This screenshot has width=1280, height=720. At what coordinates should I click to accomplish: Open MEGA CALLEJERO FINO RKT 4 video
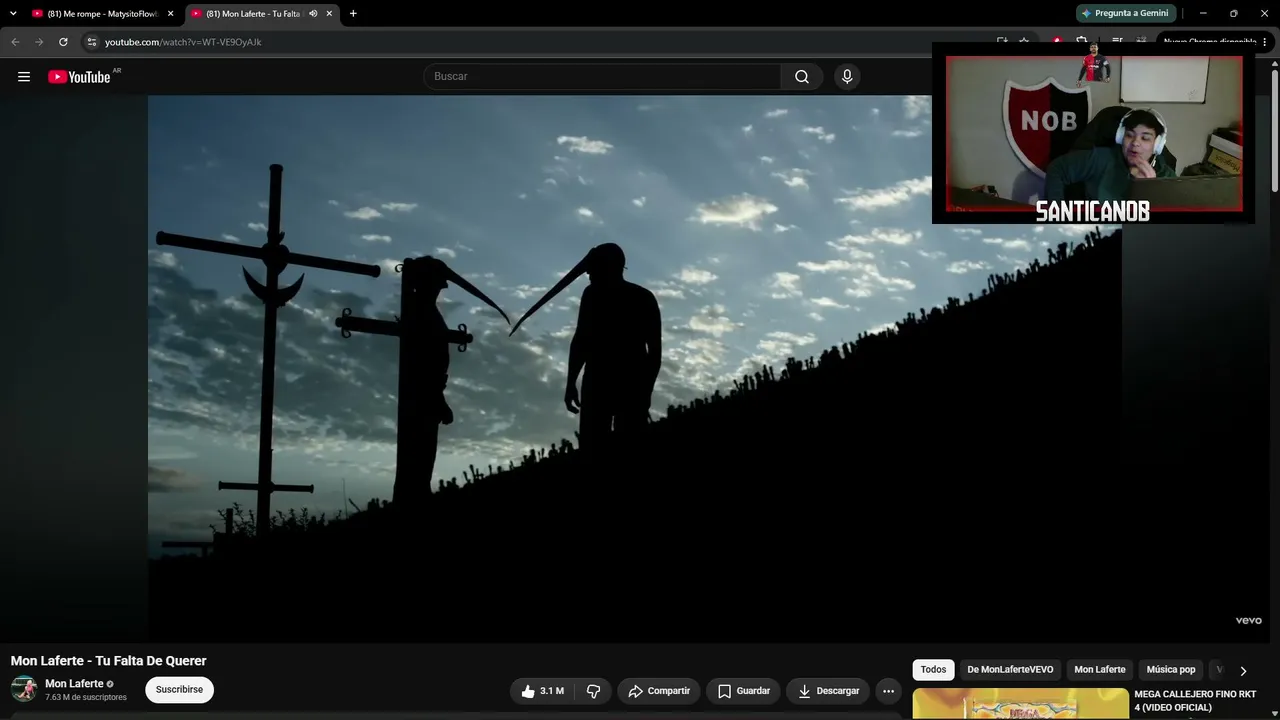coord(1195,701)
